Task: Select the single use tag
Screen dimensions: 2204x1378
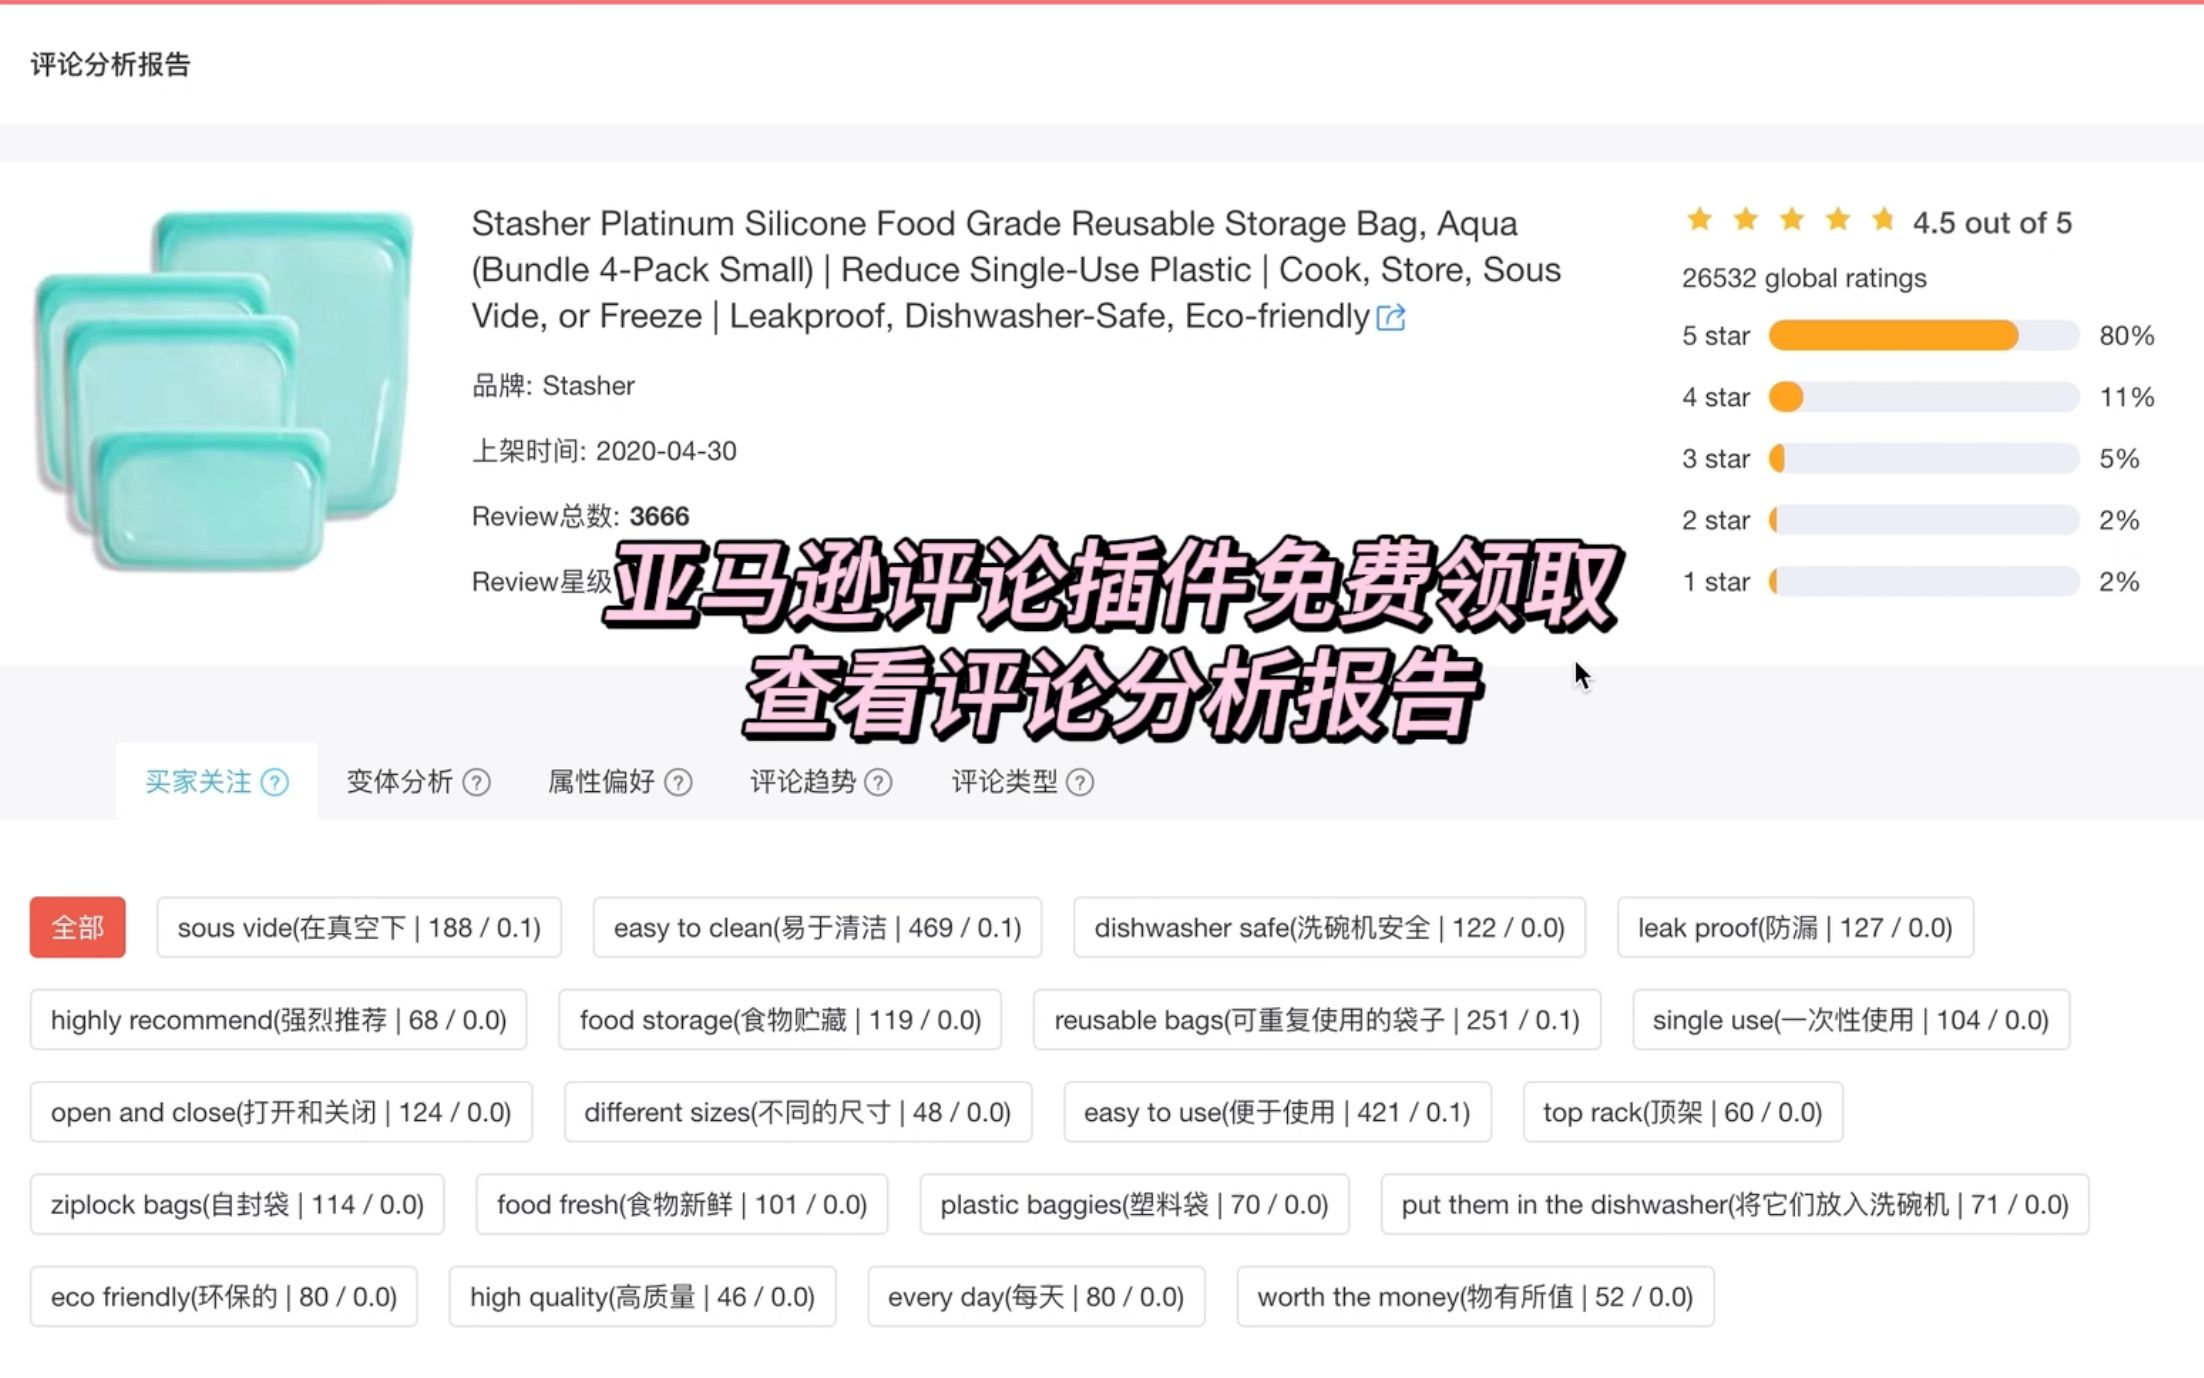Action: [1850, 1019]
